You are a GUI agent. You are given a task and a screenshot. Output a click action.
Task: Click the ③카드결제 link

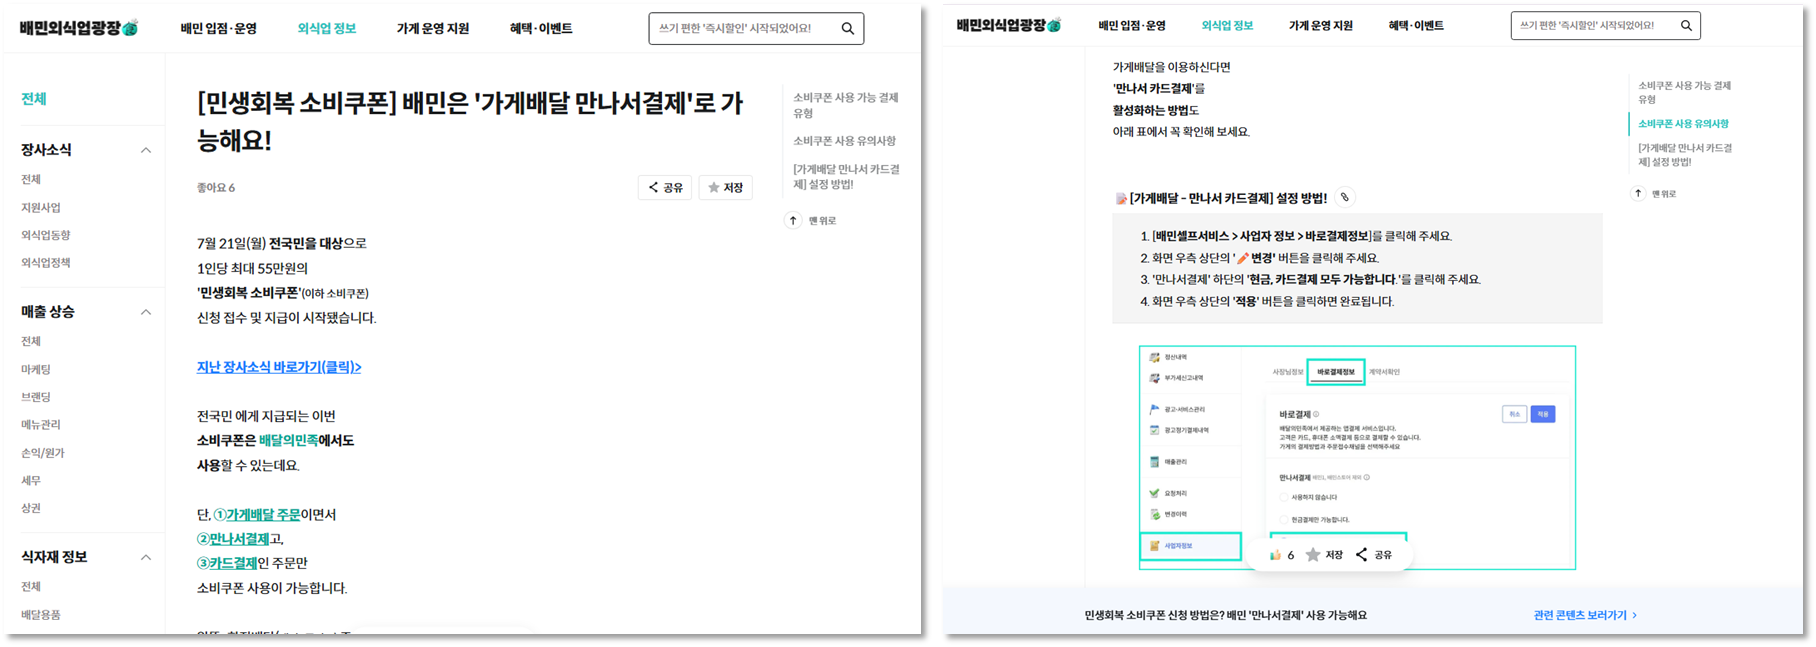click(x=227, y=563)
